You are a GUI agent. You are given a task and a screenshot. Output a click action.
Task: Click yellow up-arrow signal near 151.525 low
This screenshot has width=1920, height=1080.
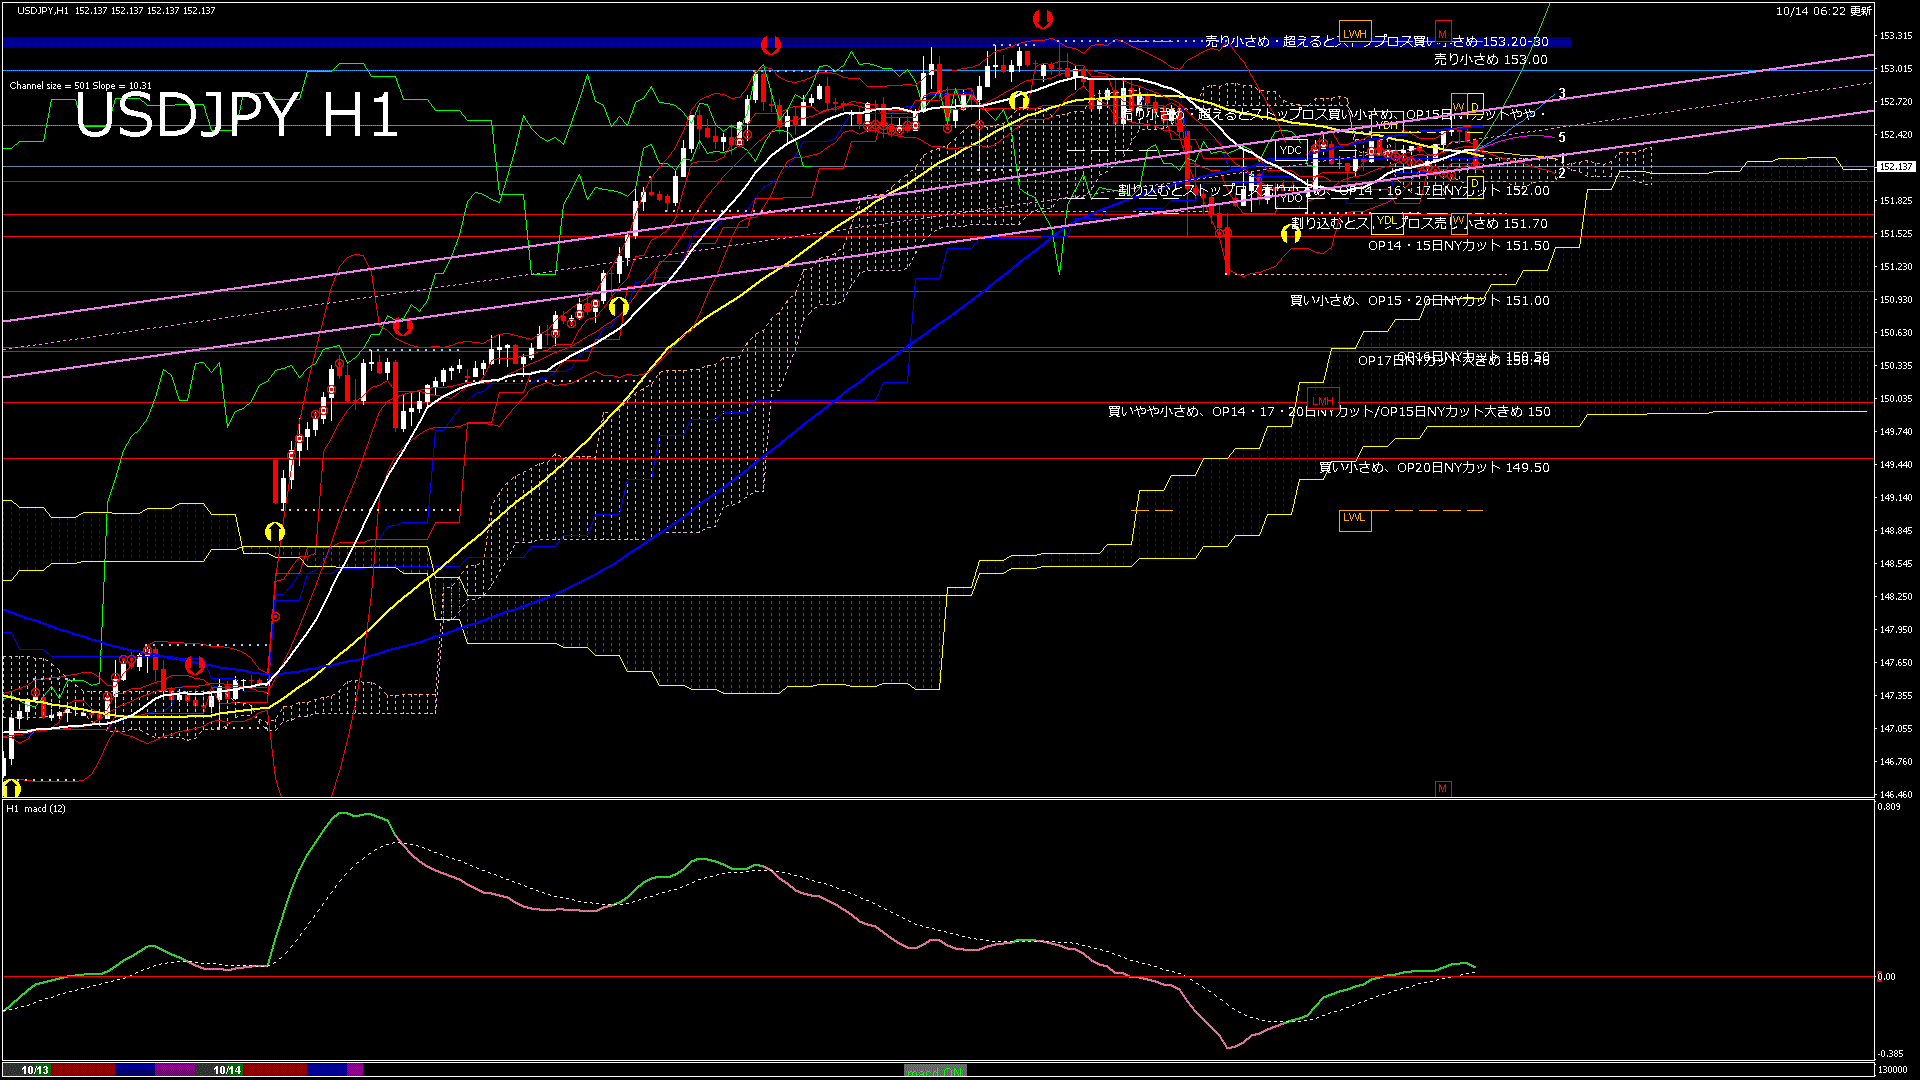click(1291, 234)
